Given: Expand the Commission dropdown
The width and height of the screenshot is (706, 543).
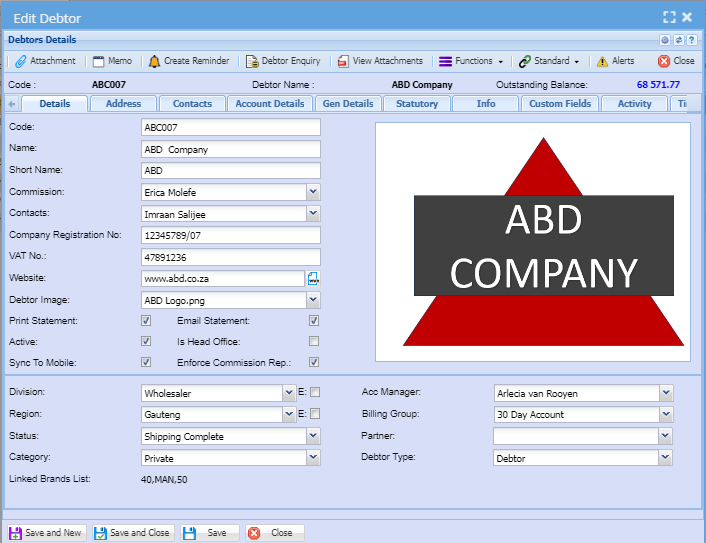Looking at the screenshot, I should 313,192.
